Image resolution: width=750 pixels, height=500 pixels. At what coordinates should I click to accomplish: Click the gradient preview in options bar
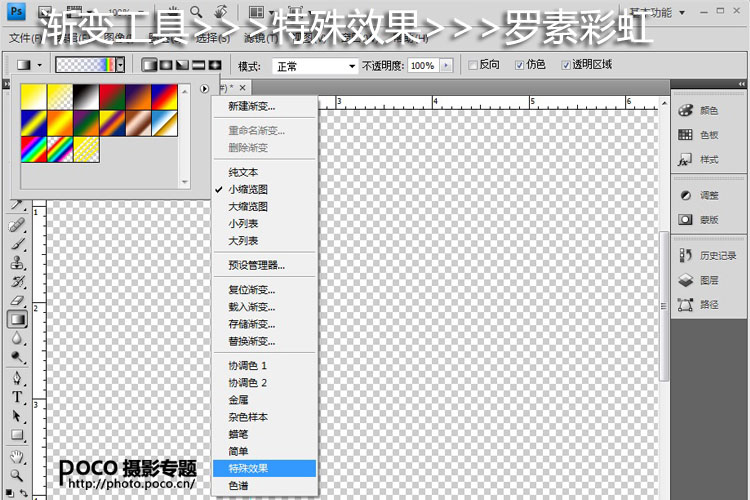[x=86, y=65]
